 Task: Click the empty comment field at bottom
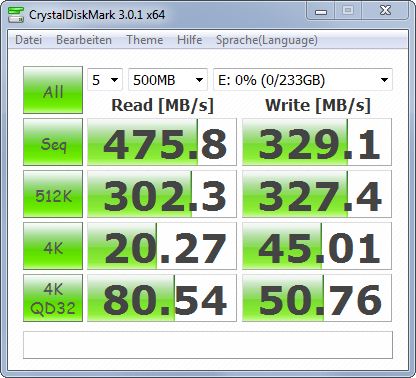[x=208, y=345]
